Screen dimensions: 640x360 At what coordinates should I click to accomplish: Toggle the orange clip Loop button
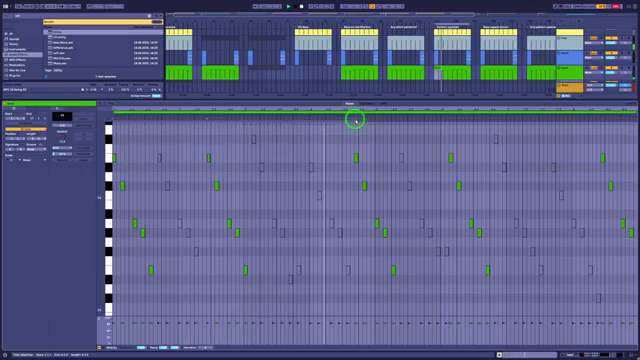(x=25, y=129)
